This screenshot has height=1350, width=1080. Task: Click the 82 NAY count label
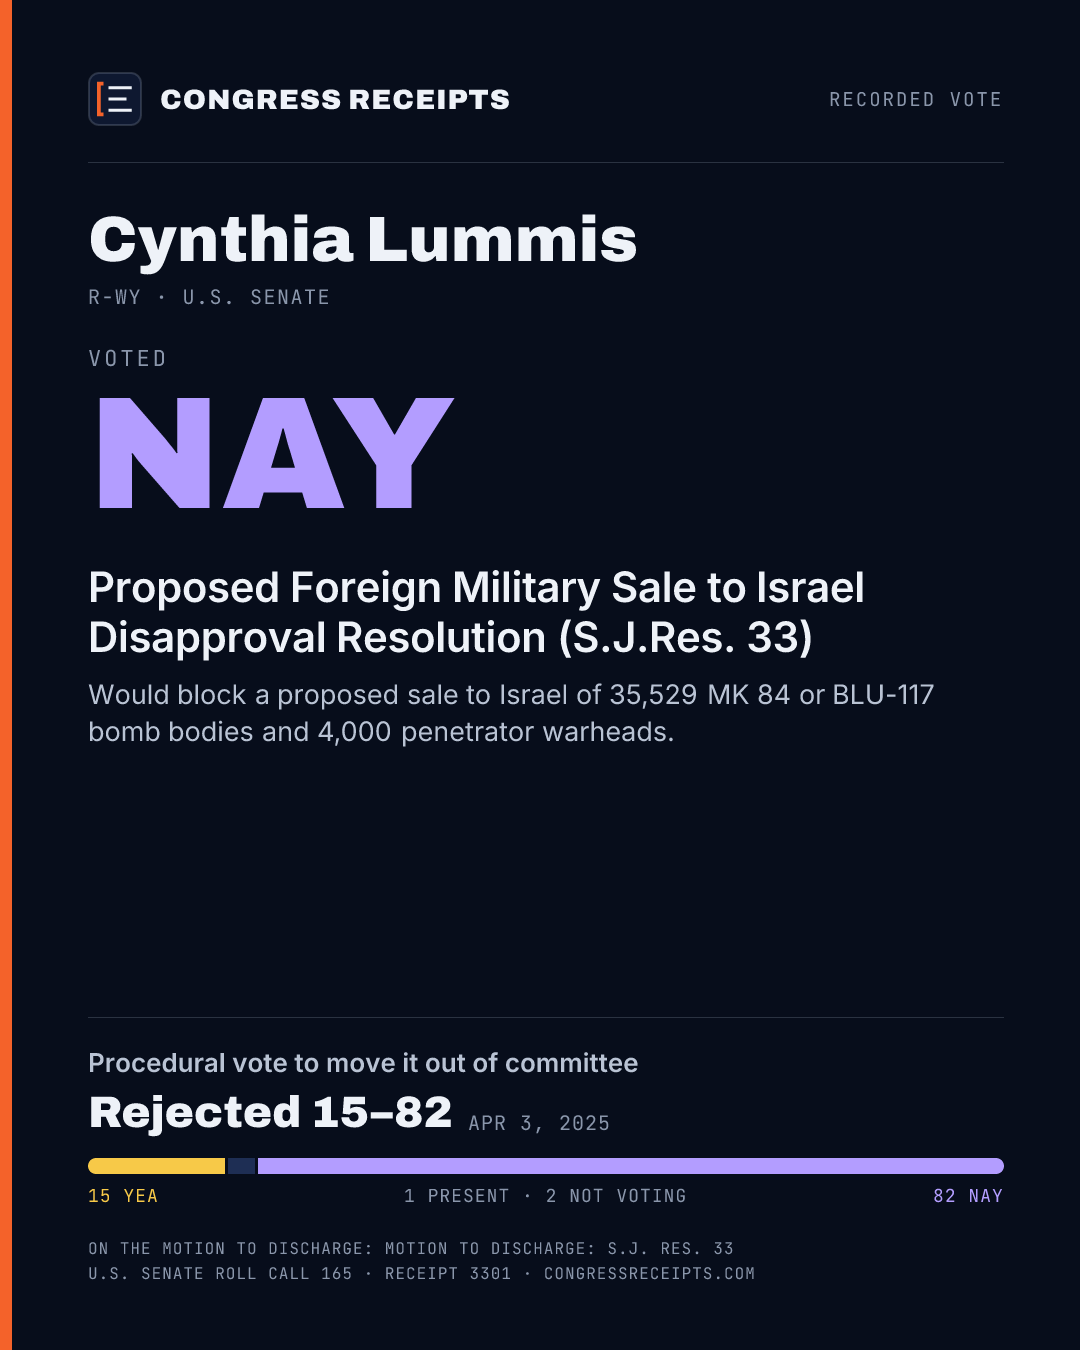pos(968,1196)
